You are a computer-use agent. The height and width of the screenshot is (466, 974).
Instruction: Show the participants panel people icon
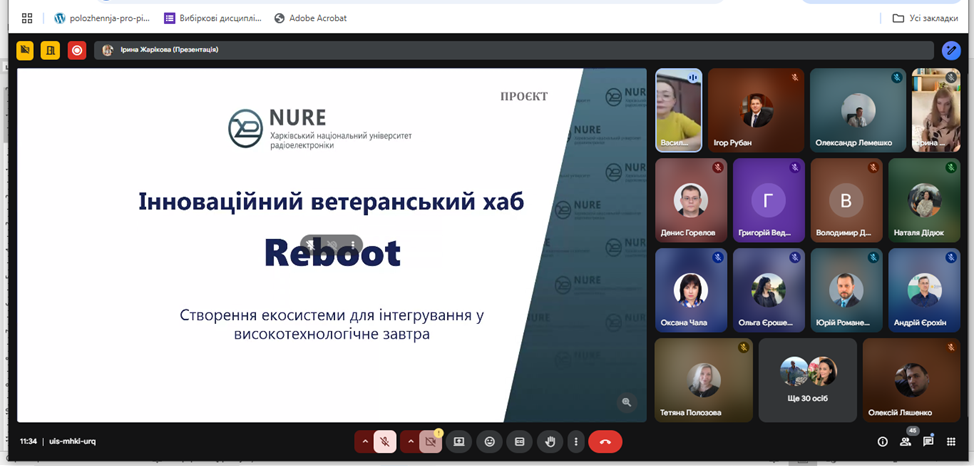tap(905, 442)
